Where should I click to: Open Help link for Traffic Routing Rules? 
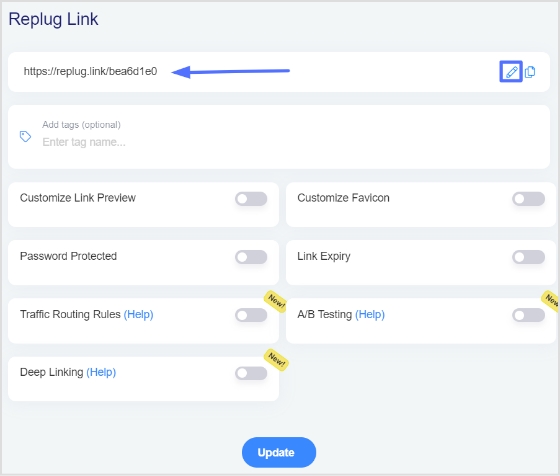(139, 314)
